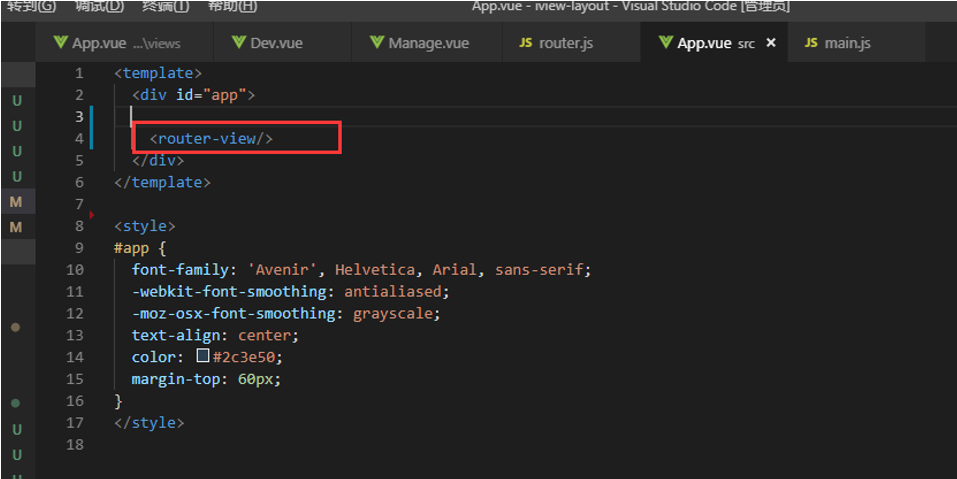Viewport: 957px width, 479px height.
Task: Switch to the App.vue ...\views tab
Action: click(x=124, y=43)
